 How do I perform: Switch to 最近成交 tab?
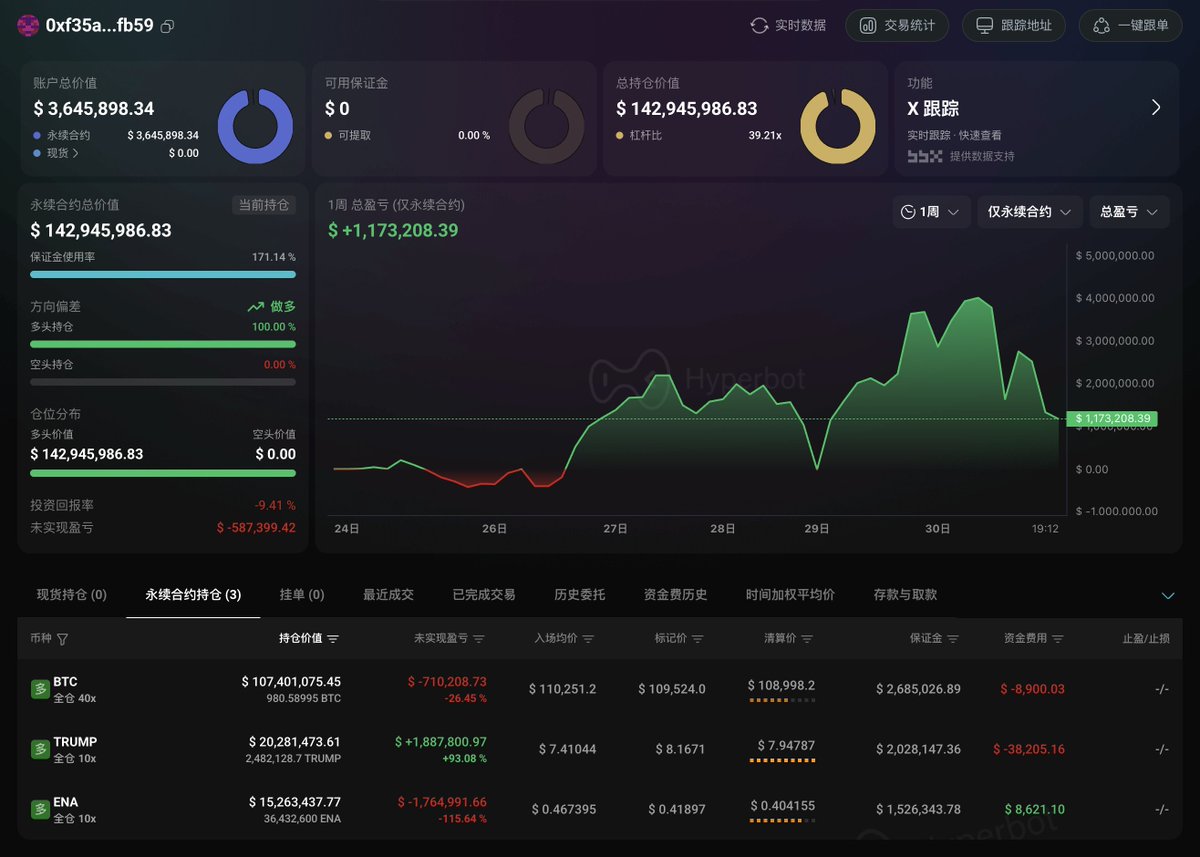[x=388, y=595]
